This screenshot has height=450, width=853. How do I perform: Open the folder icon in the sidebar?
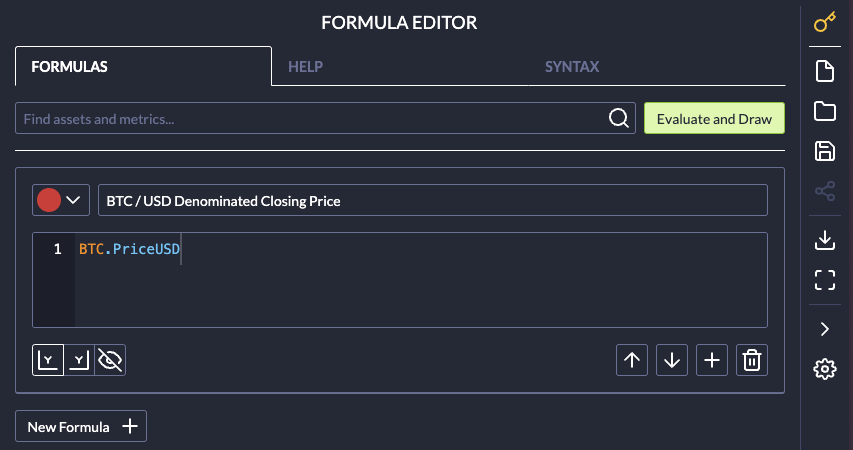coord(825,111)
